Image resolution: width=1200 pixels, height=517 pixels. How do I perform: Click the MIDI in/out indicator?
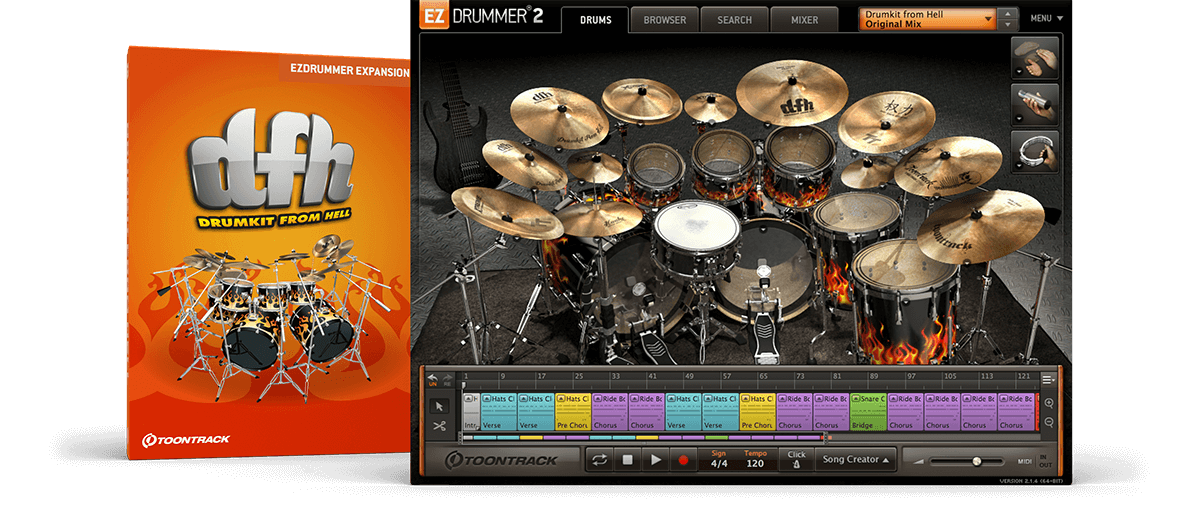click(x=1044, y=460)
